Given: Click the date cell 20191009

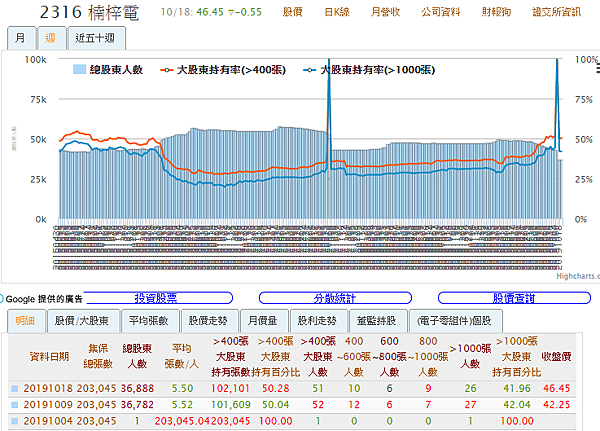Looking at the screenshot, I should click(x=48, y=405).
